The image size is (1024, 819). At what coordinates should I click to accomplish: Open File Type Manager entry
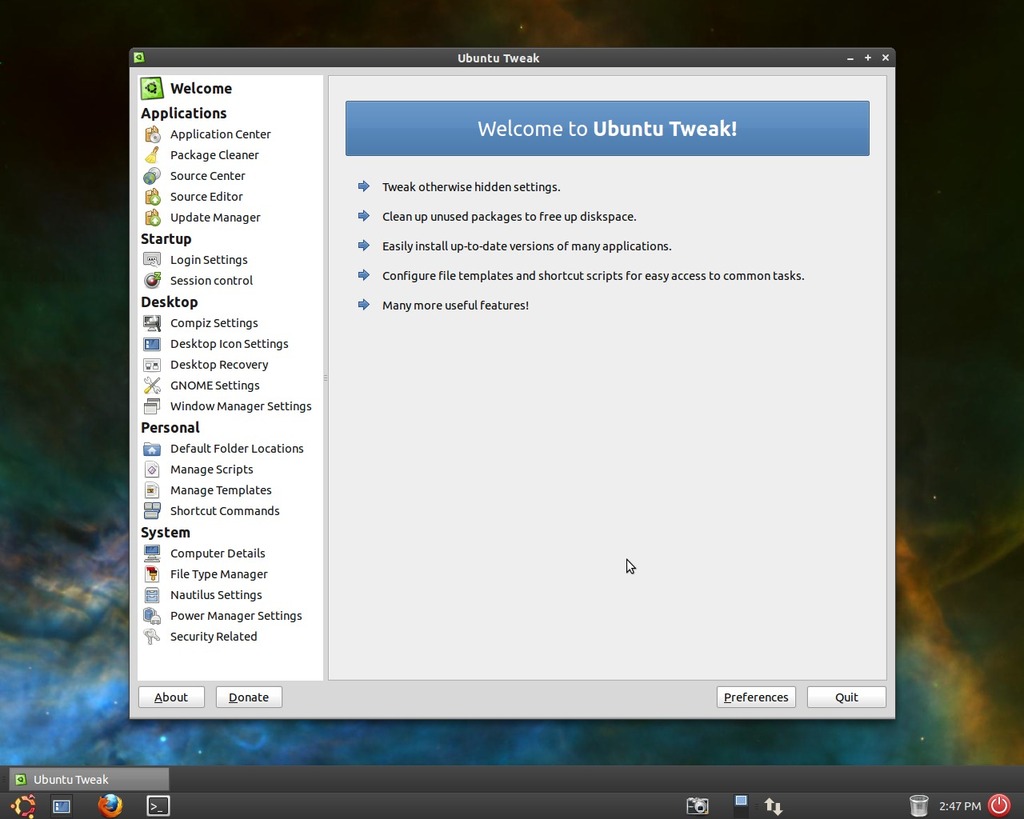pos(219,575)
